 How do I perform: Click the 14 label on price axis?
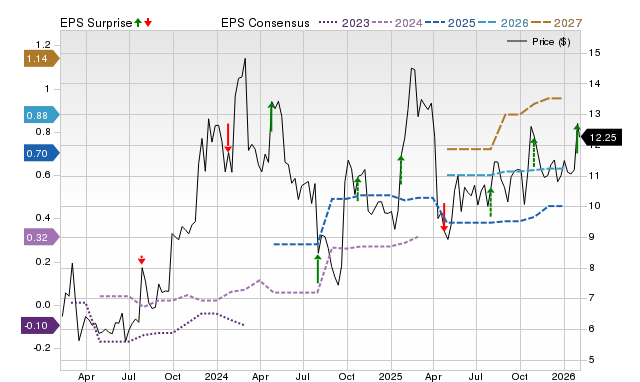(594, 84)
